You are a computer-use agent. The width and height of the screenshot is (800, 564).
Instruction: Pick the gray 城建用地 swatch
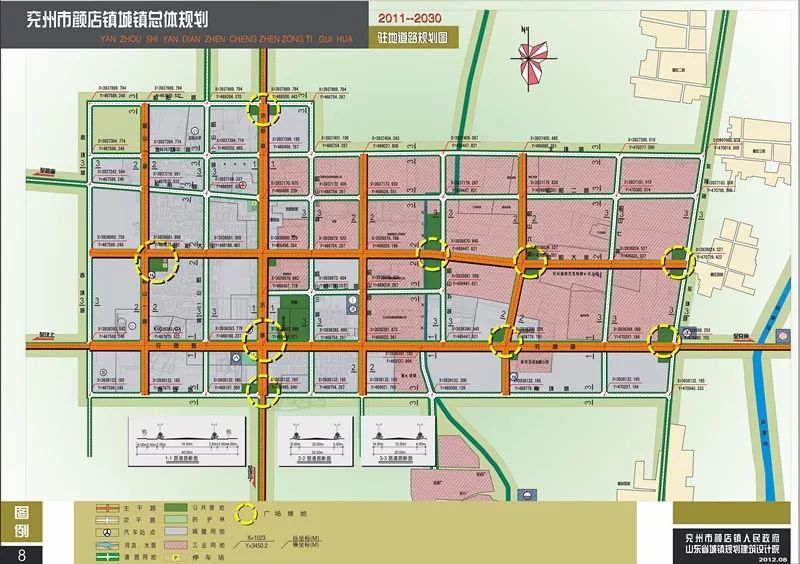coord(176,532)
